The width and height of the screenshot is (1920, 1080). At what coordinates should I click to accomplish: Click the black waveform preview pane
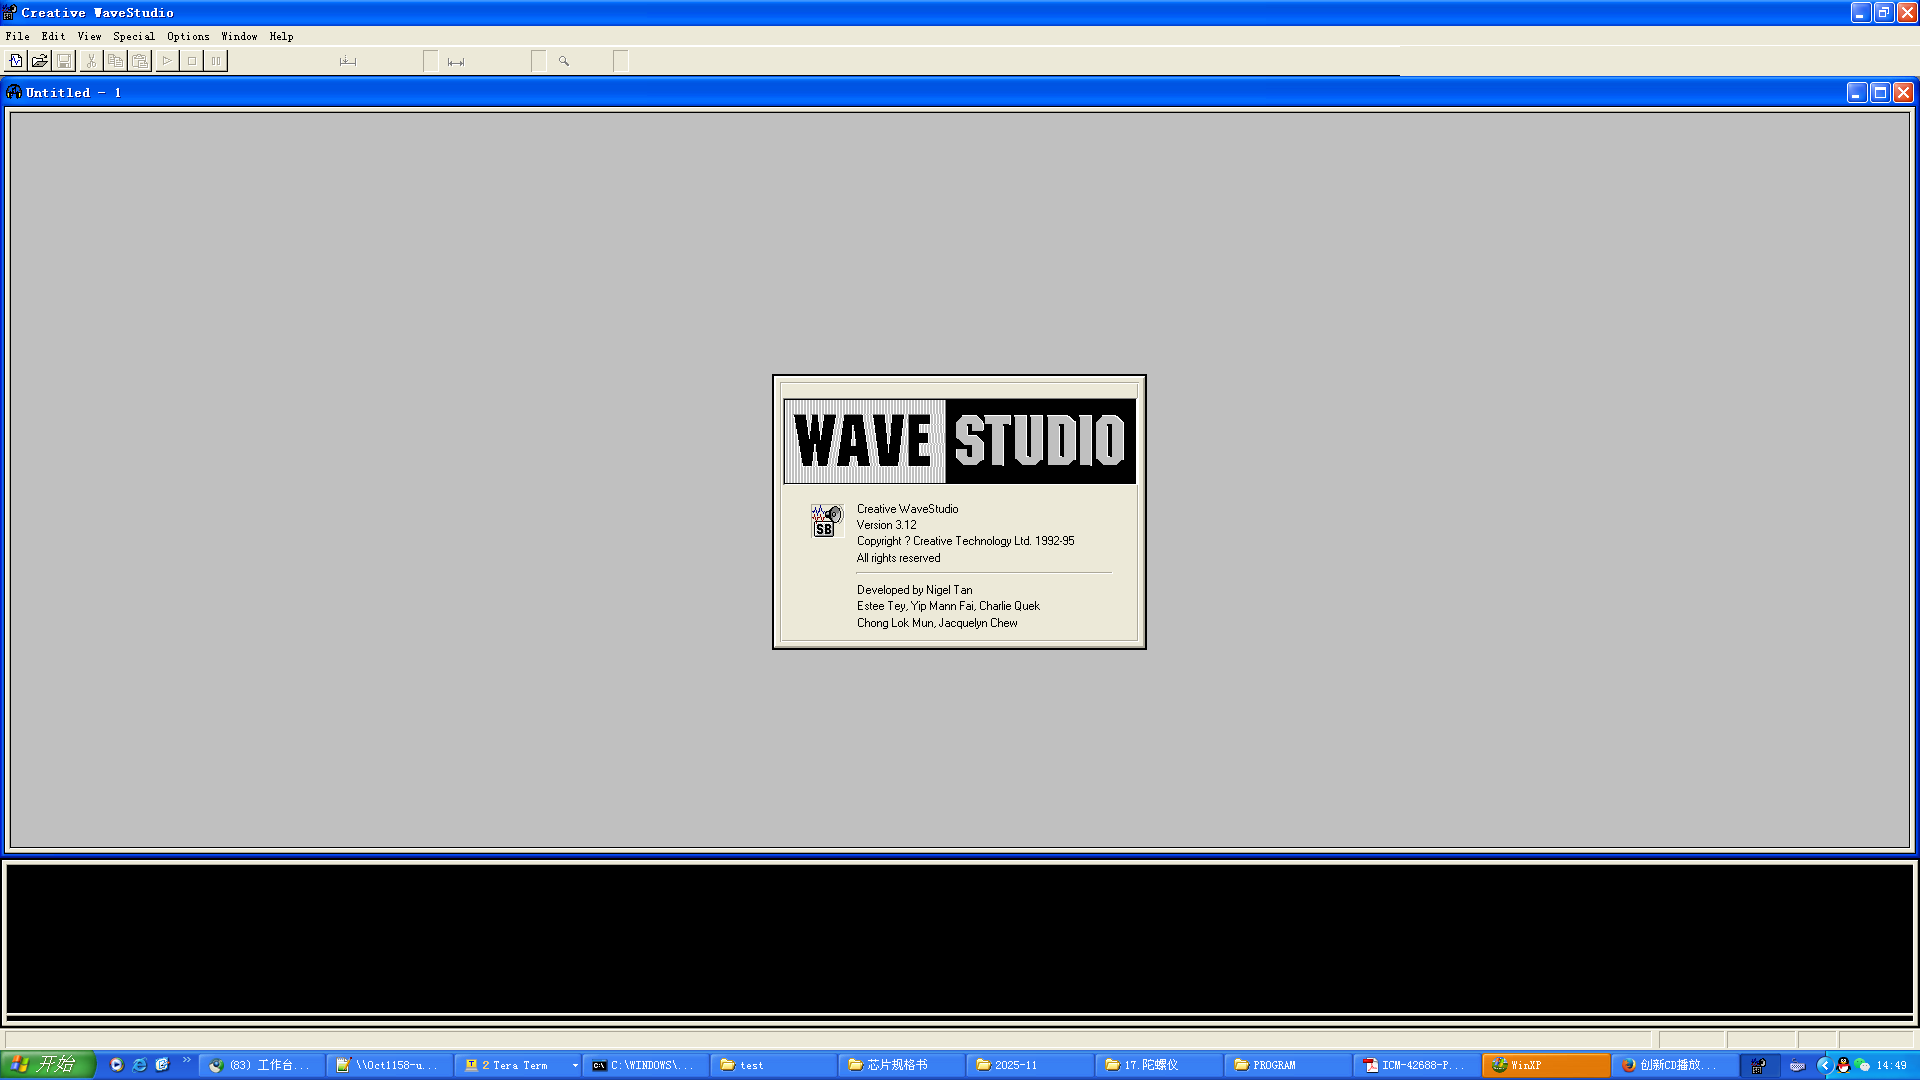(959, 938)
